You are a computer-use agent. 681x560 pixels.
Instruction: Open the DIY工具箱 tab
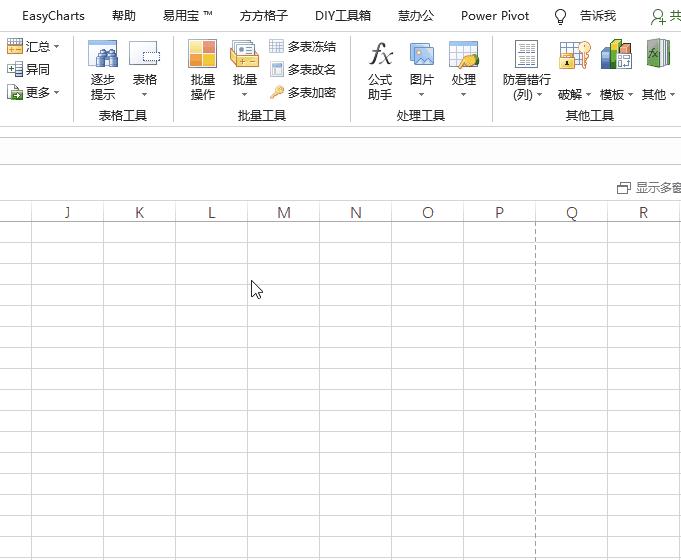[x=343, y=16]
